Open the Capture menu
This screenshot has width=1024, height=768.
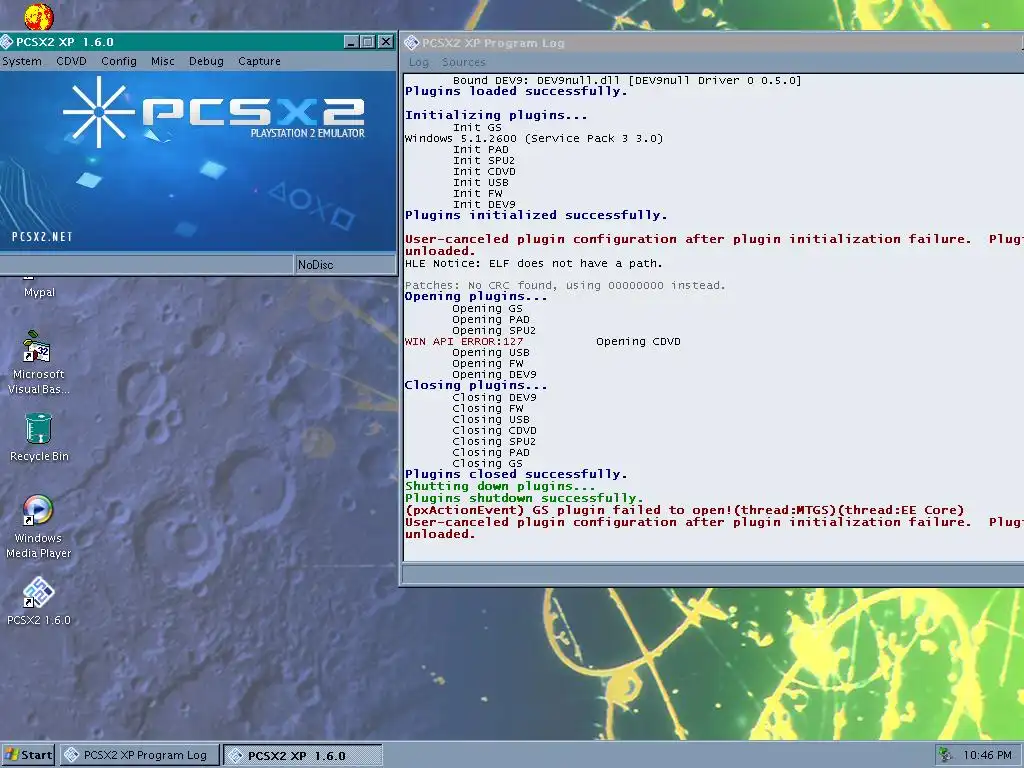(259, 61)
